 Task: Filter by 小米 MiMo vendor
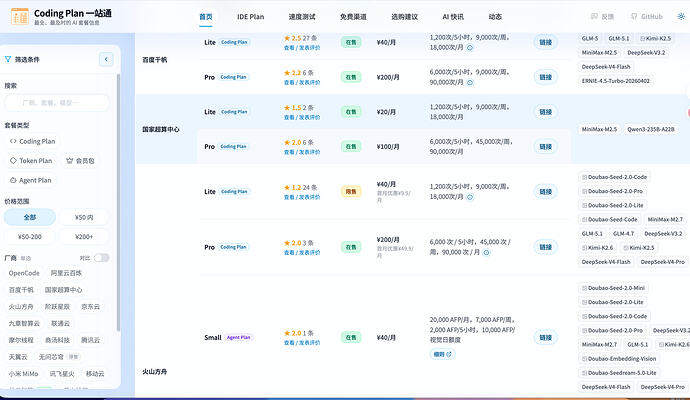tap(23, 374)
